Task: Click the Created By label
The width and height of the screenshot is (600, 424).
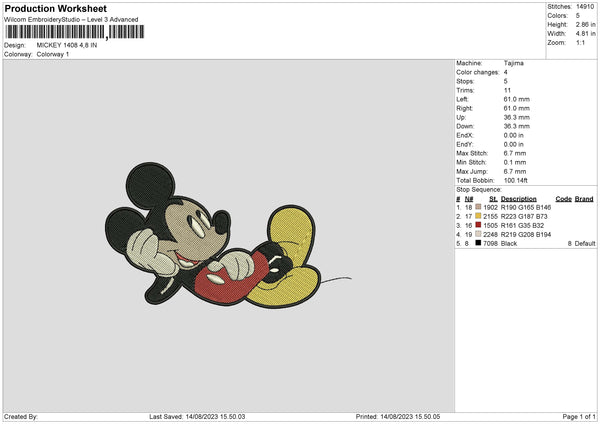Action: point(21,416)
